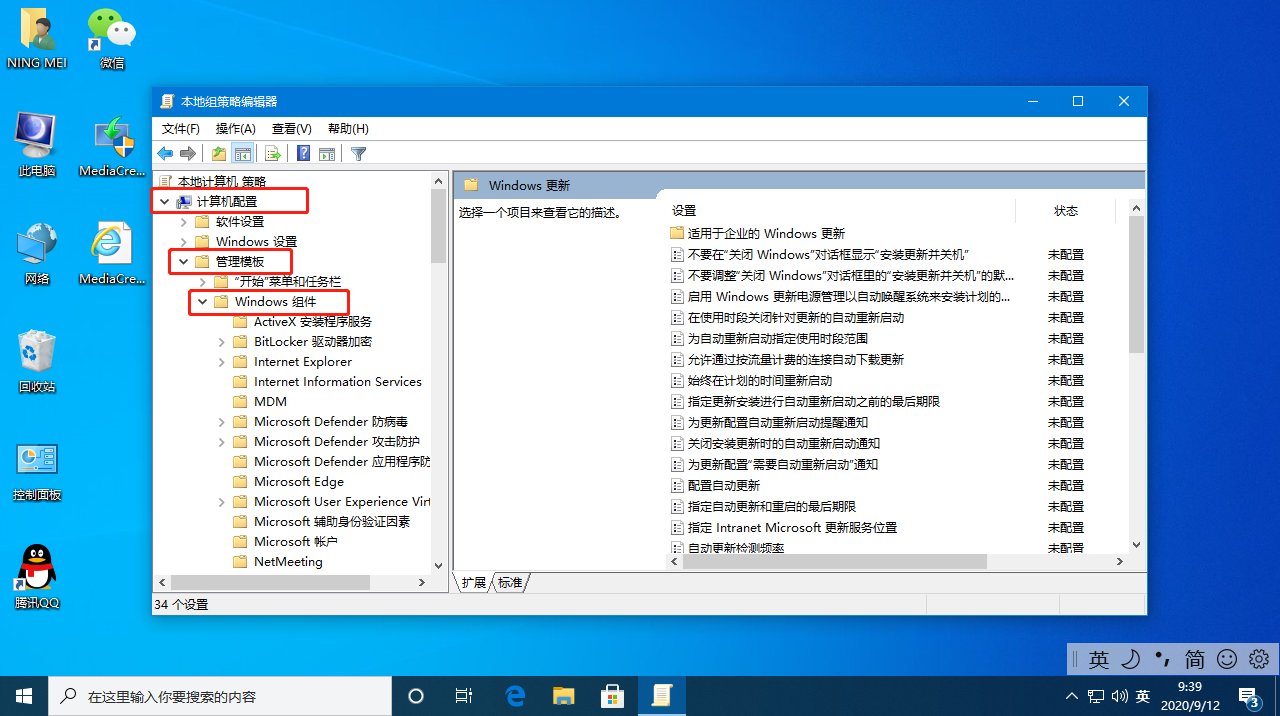Screen dimensions: 1280x716
Task: Click the Back navigation arrow in toolbar
Action: (x=165, y=153)
